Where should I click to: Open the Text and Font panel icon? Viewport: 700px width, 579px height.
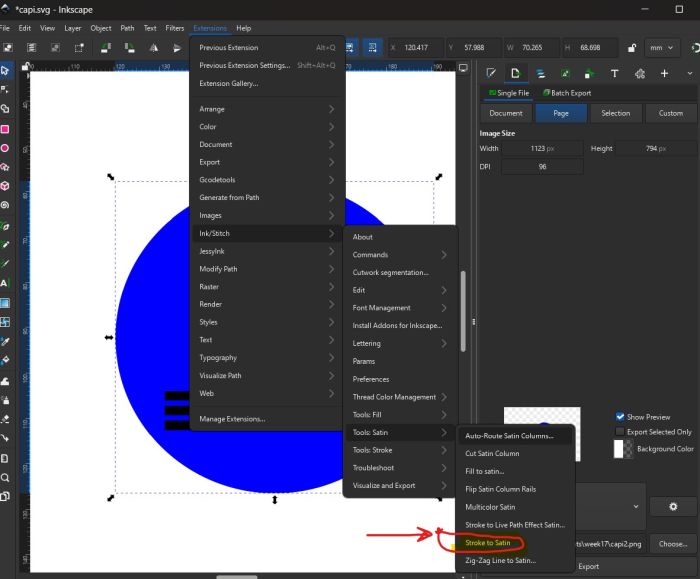614,74
